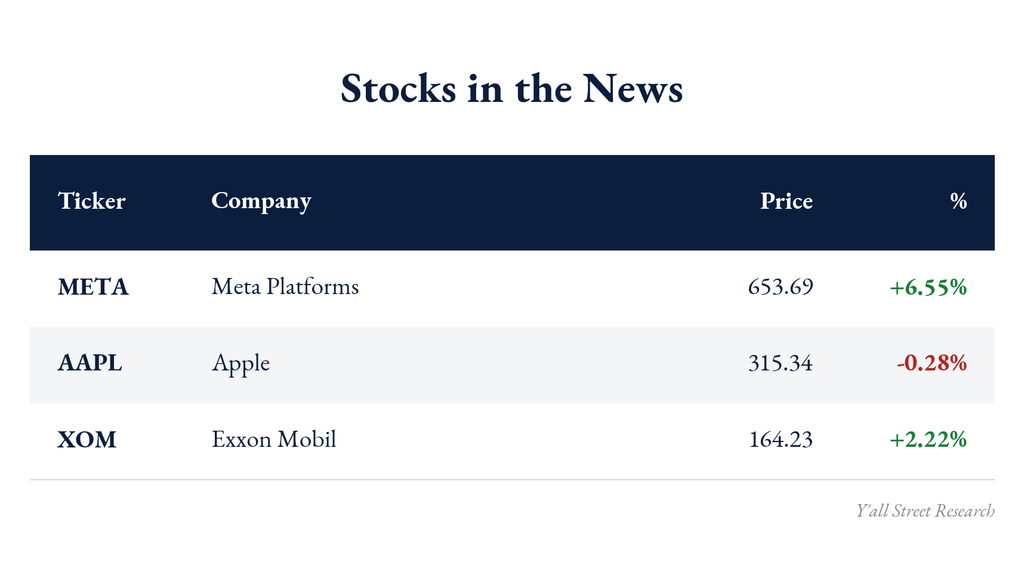This screenshot has height=575, width=1024.
Task: Click the 653.69 price value
Action: click(780, 287)
